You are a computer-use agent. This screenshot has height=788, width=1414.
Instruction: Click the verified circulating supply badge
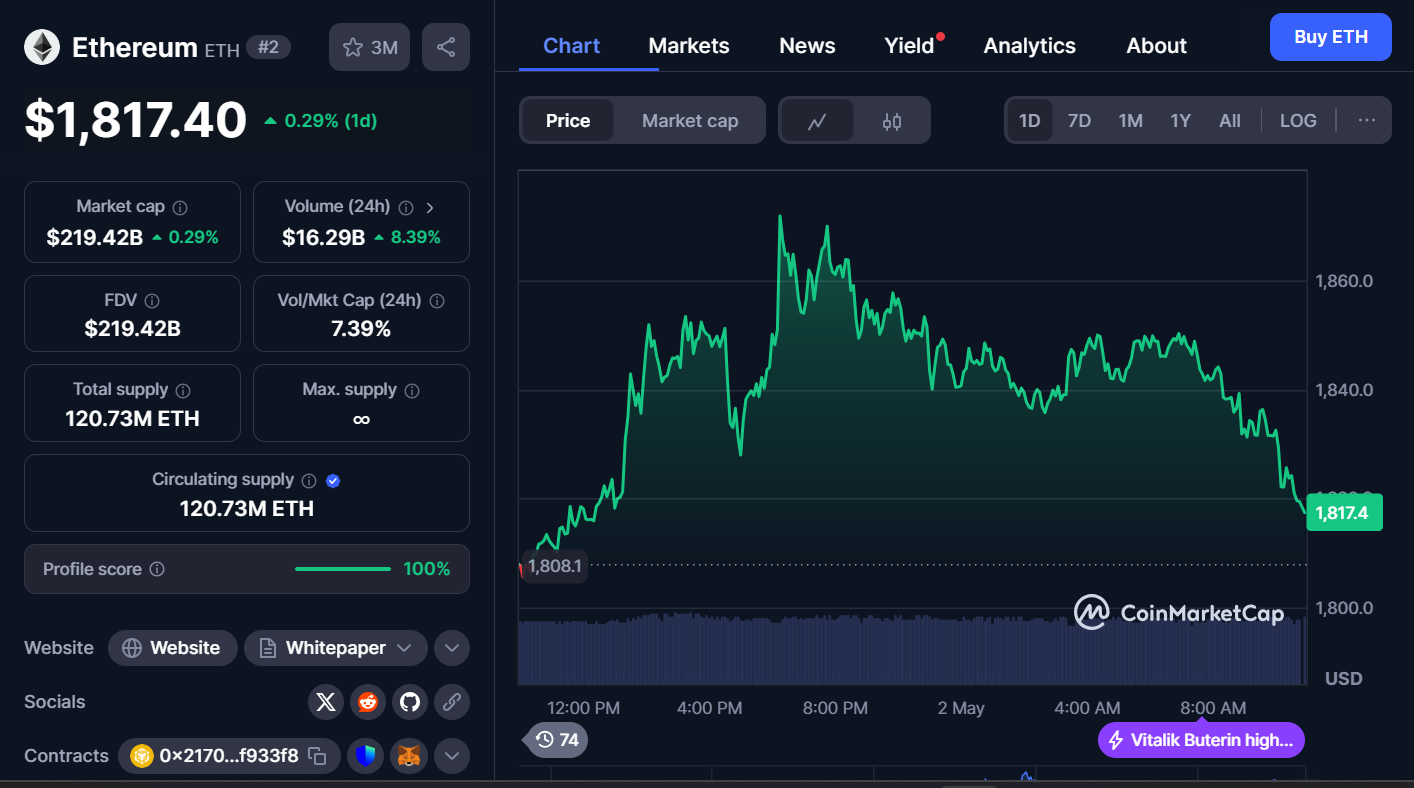(333, 480)
